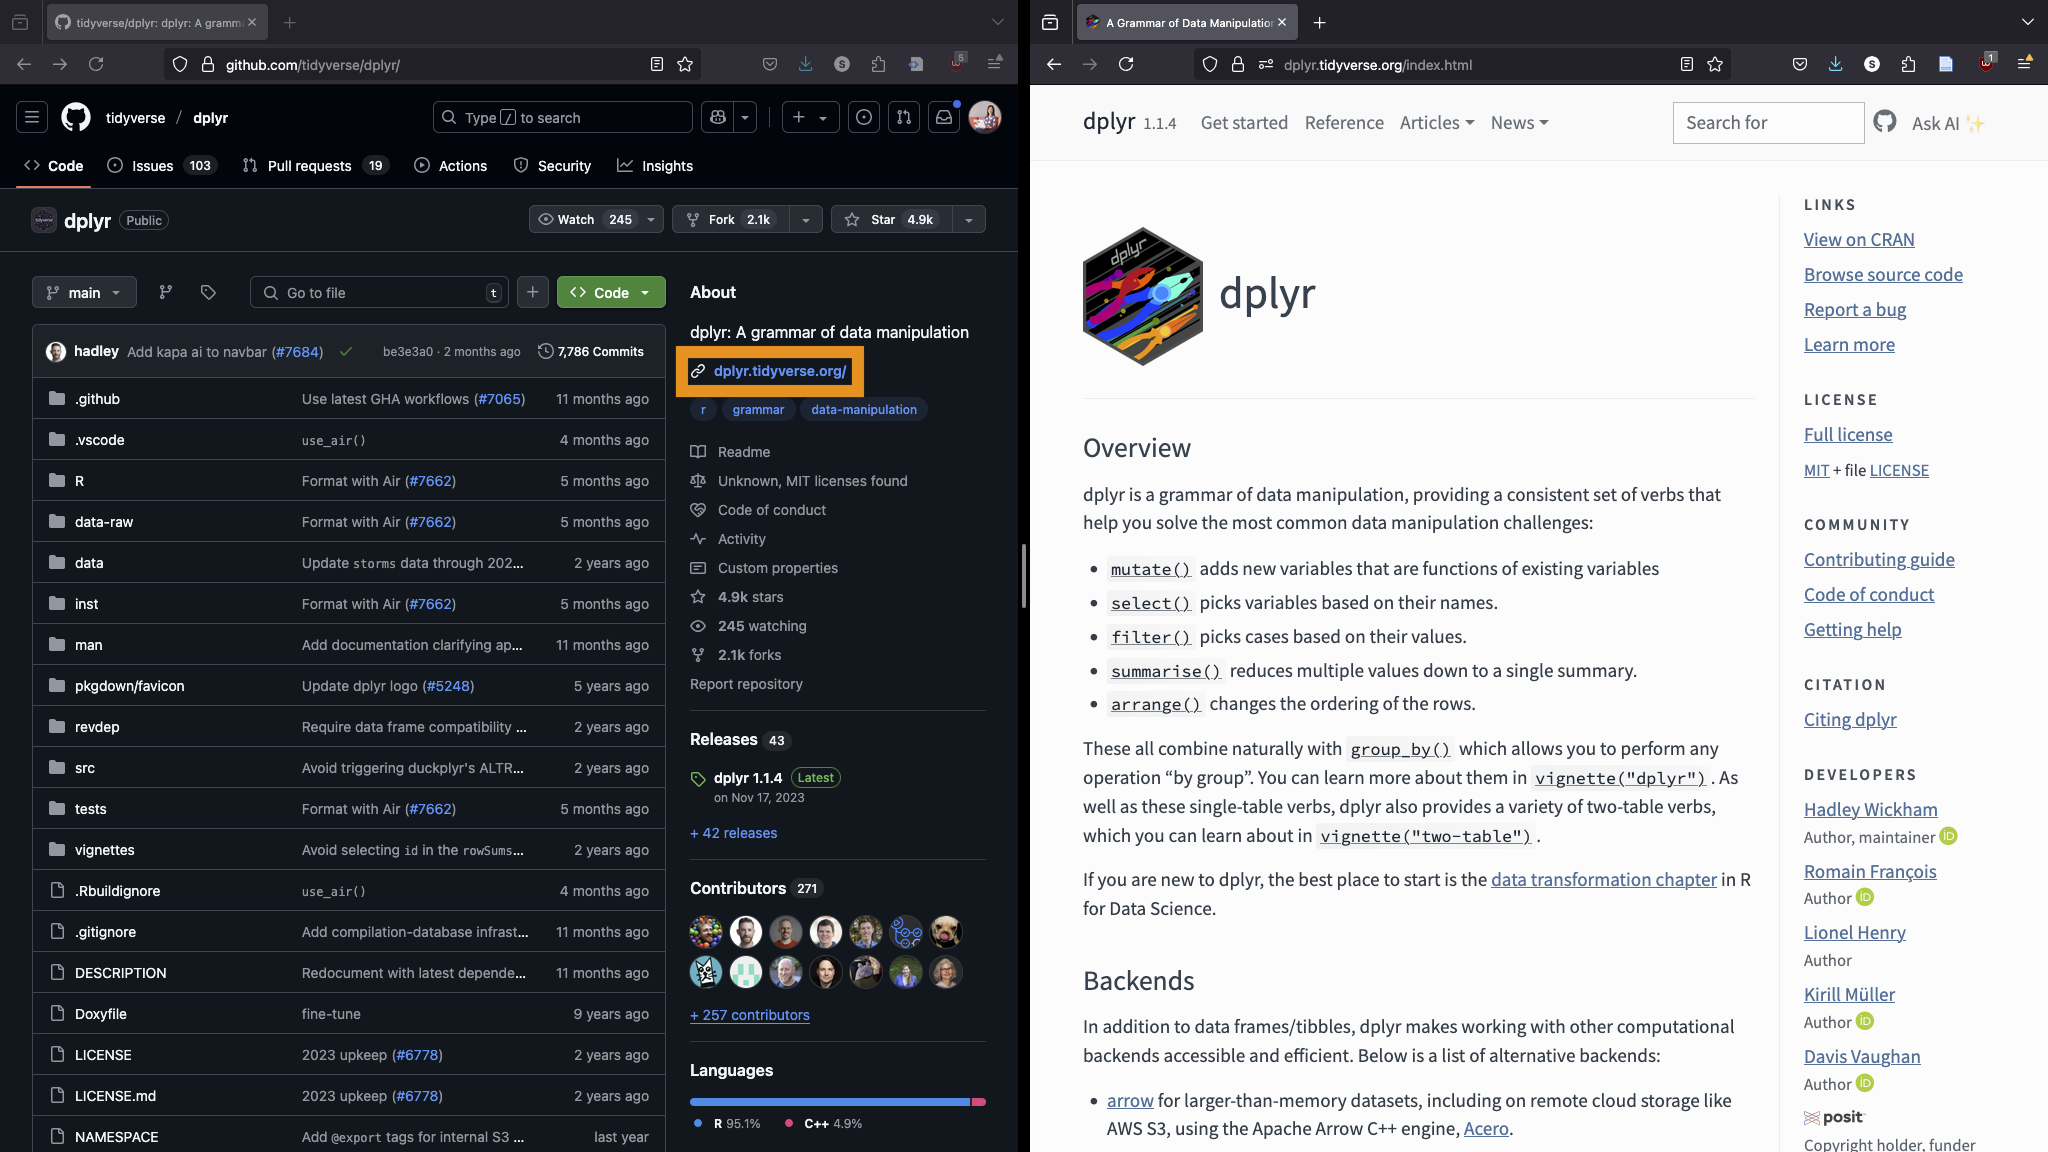Click the add file plus button
The height and width of the screenshot is (1152, 2048).
click(x=533, y=292)
